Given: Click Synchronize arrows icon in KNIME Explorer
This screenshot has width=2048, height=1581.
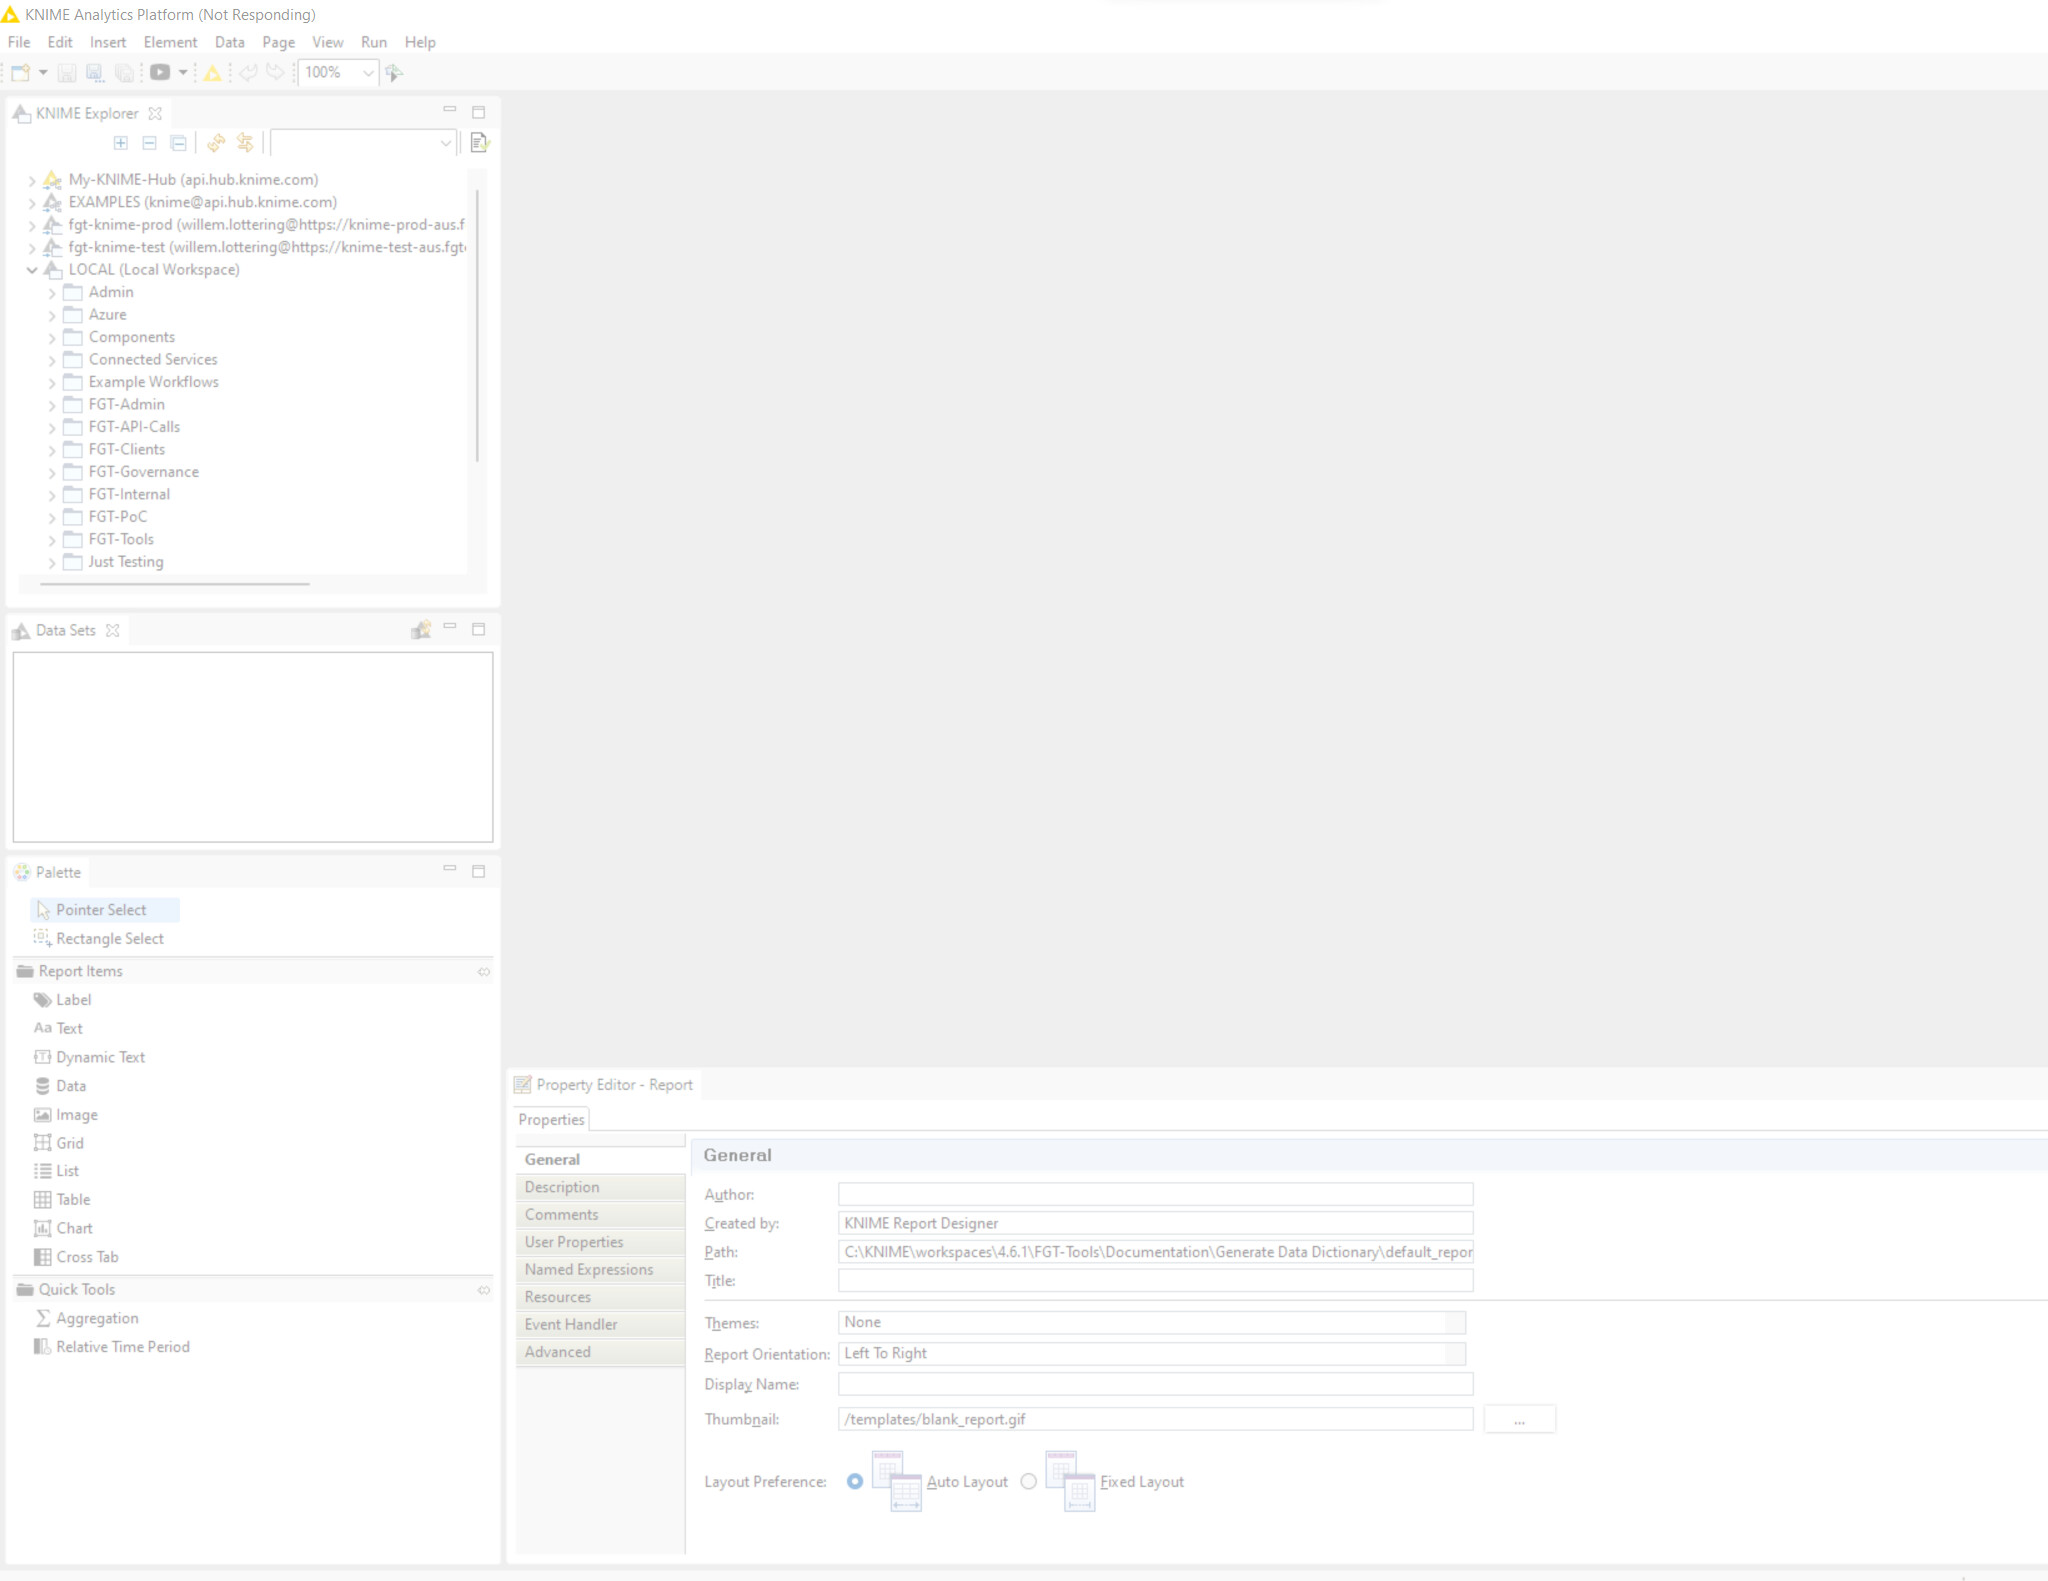Looking at the screenshot, I should tap(245, 143).
